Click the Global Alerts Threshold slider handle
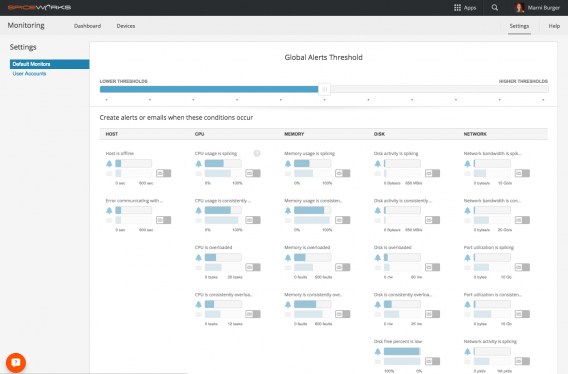 (324, 89)
